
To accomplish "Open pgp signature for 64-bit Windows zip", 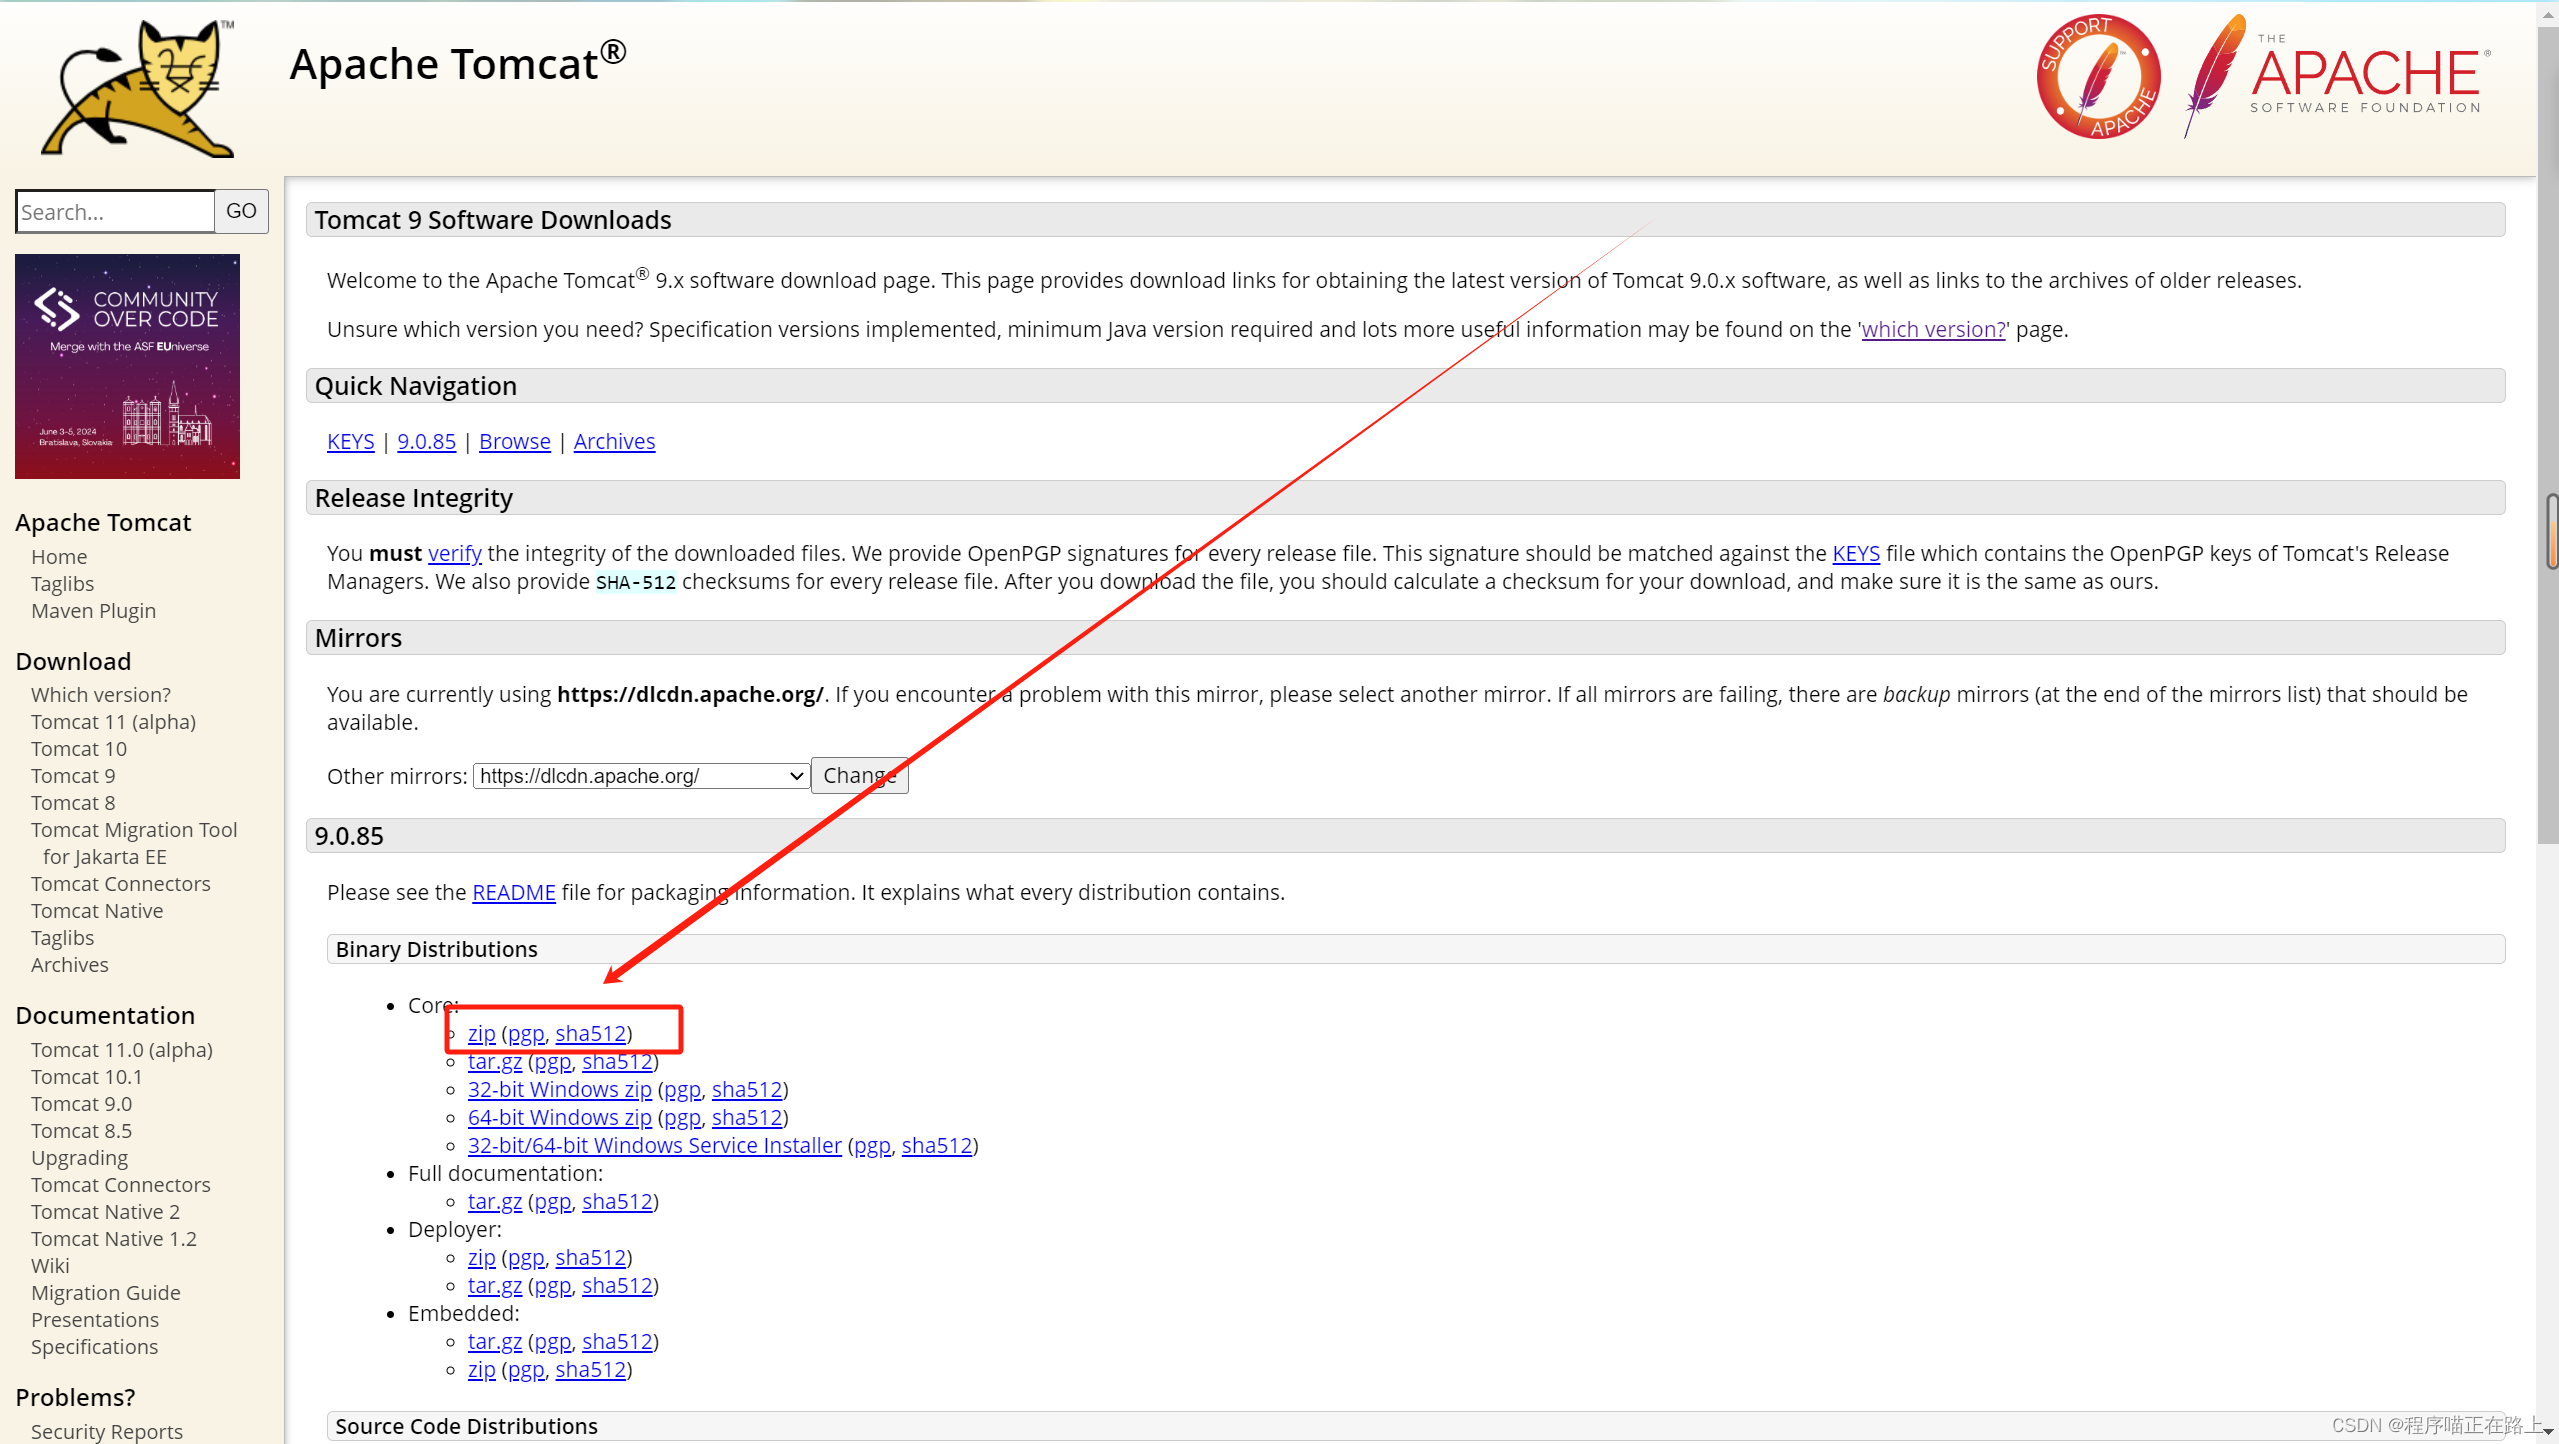I will tap(682, 1118).
